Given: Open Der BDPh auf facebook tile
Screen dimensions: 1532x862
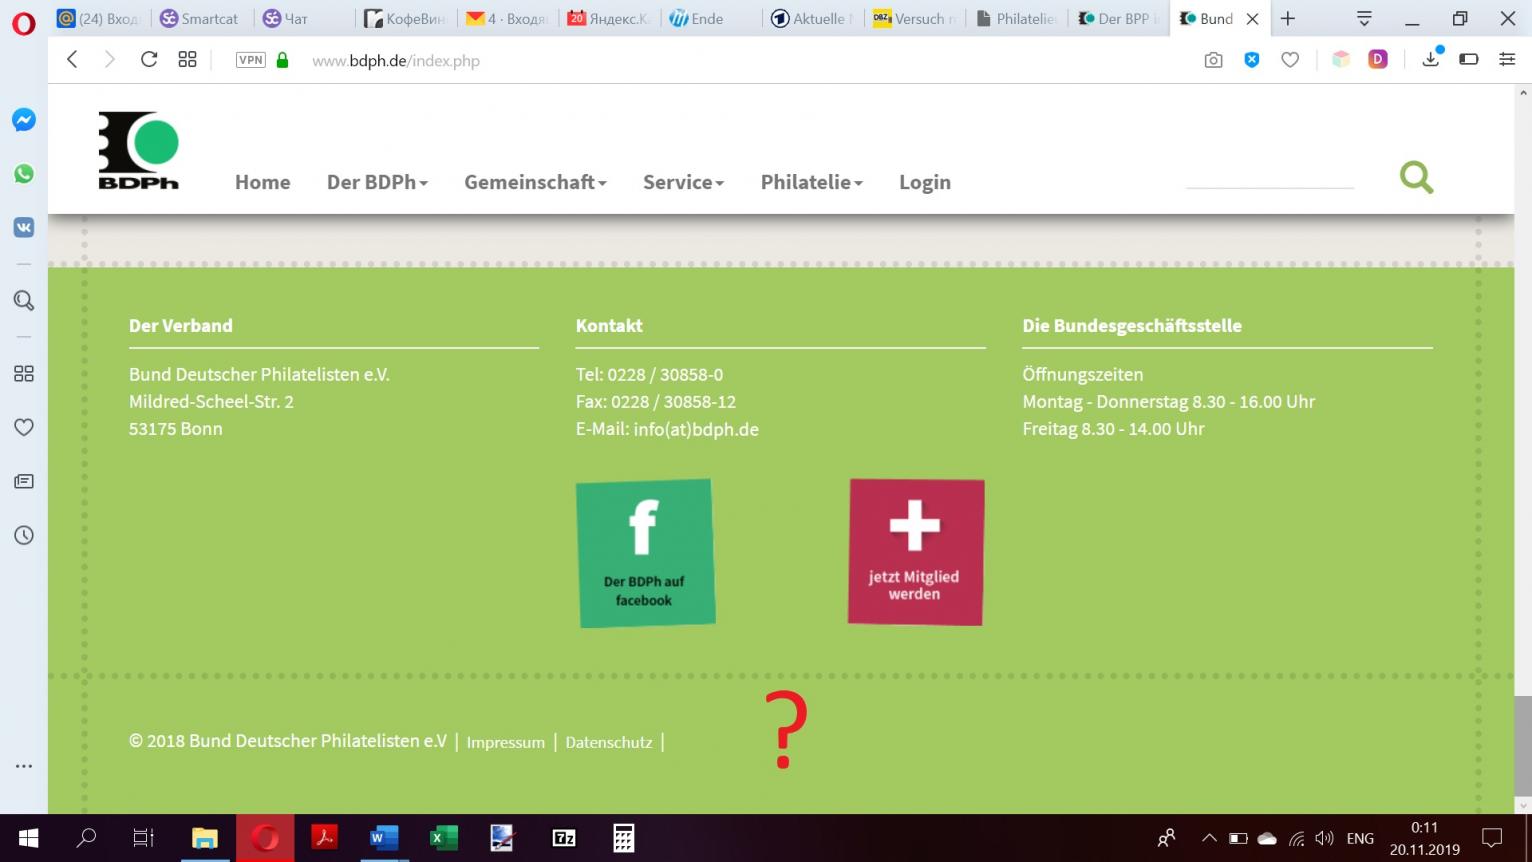Looking at the screenshot, I should coord(646,553).
